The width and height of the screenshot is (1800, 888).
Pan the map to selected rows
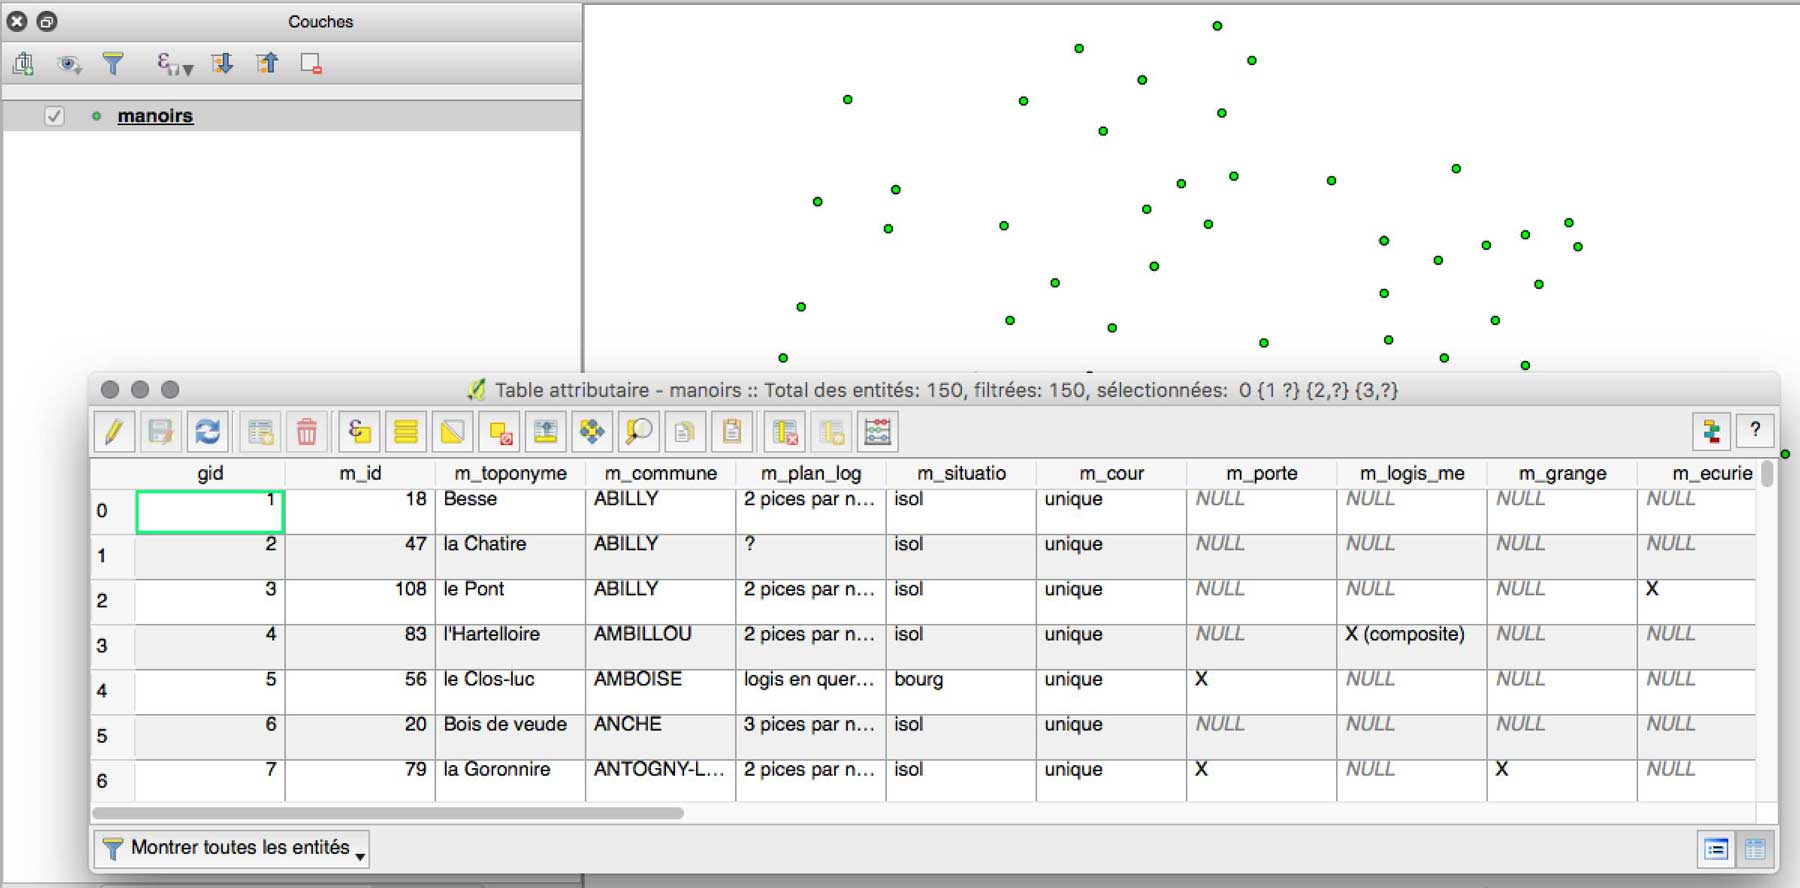pos(592,432)
